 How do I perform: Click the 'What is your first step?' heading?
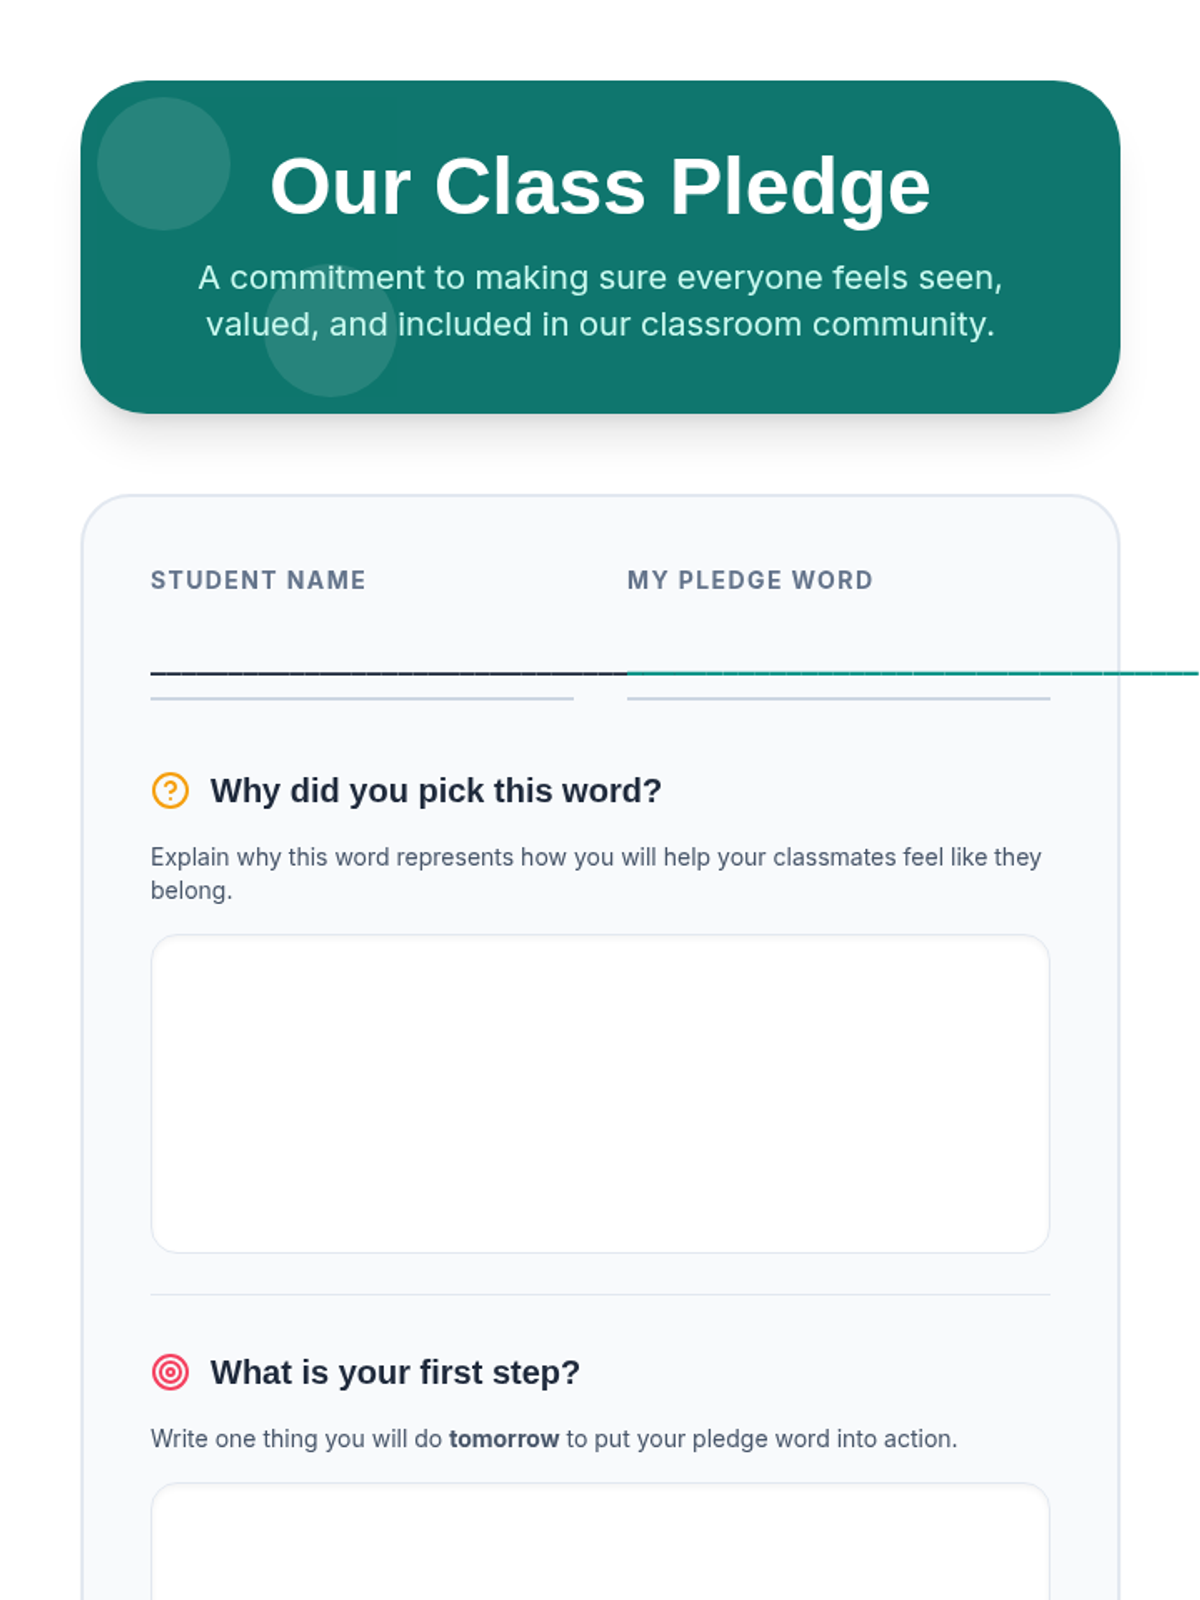pos(395,1372)
